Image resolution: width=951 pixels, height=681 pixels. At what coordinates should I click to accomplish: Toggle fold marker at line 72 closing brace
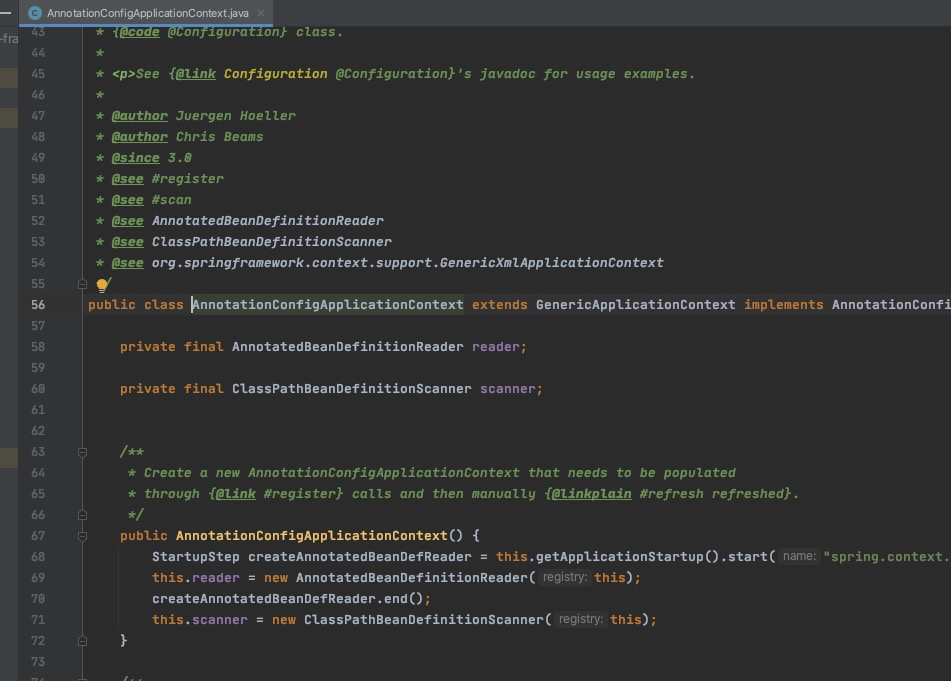(x=82, y=641)
